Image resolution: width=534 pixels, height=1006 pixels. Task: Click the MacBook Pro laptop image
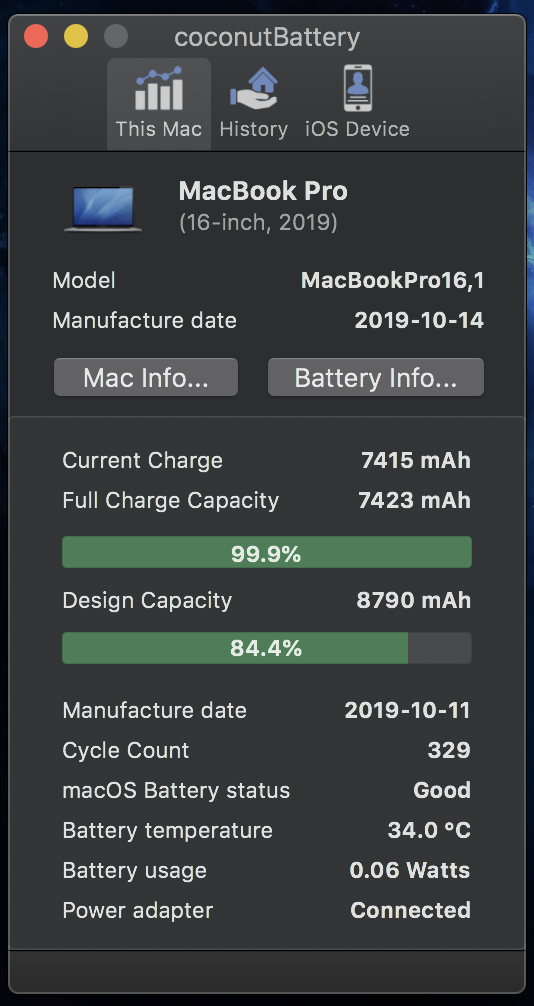tap(103, 209)
